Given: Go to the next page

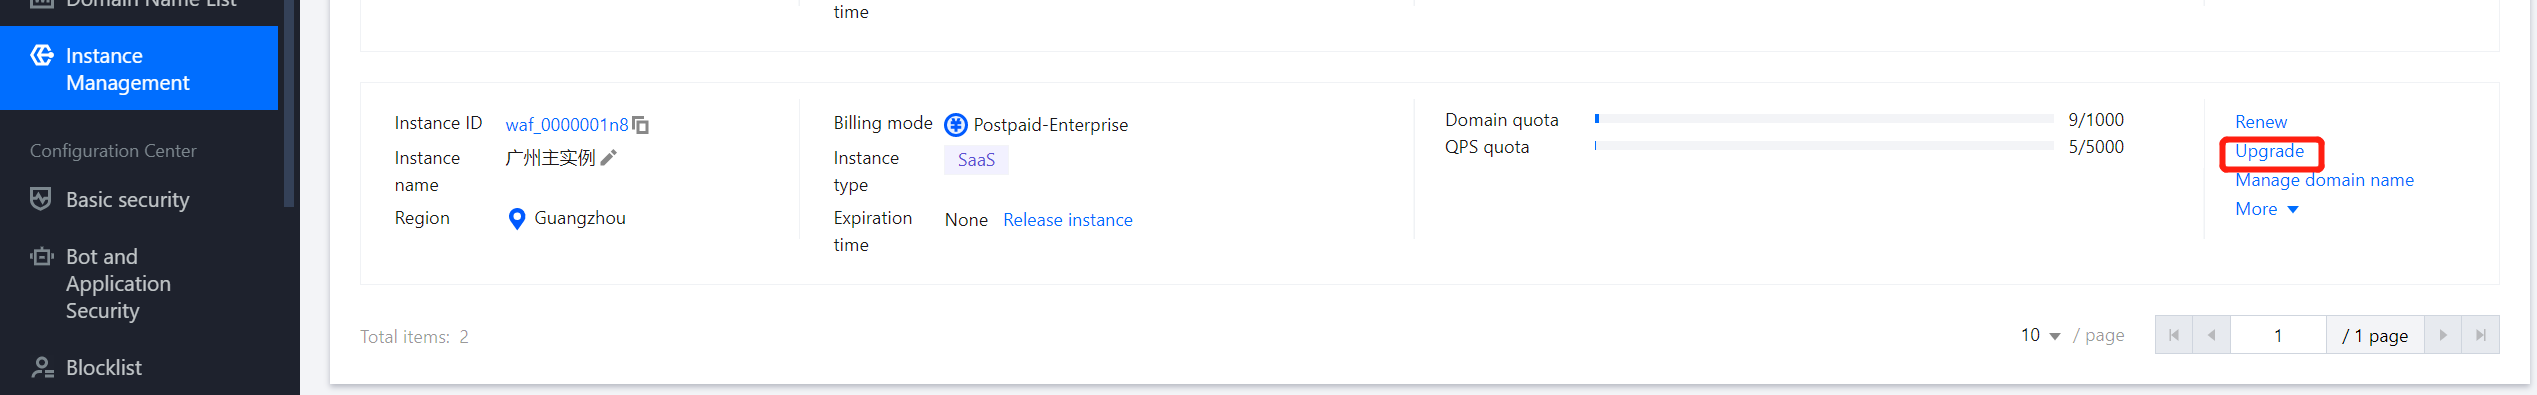Looking at the screenshot, I should [2443, 335].
